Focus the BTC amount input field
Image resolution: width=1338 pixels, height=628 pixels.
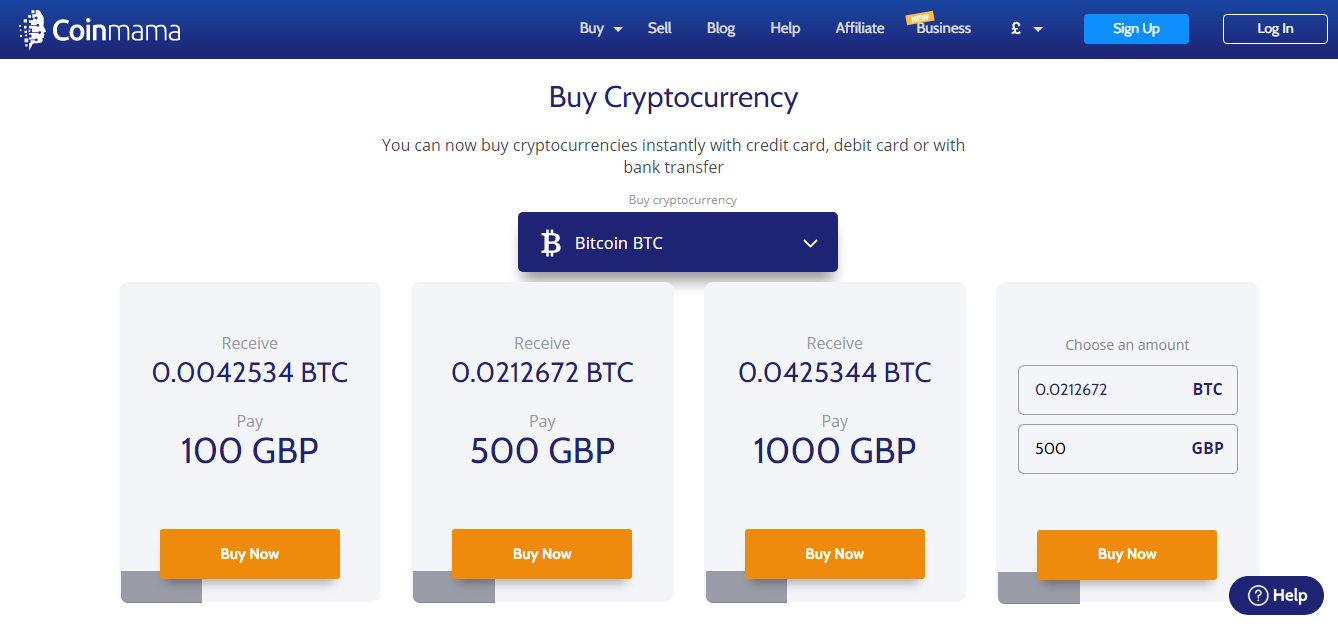[1128, 390]
